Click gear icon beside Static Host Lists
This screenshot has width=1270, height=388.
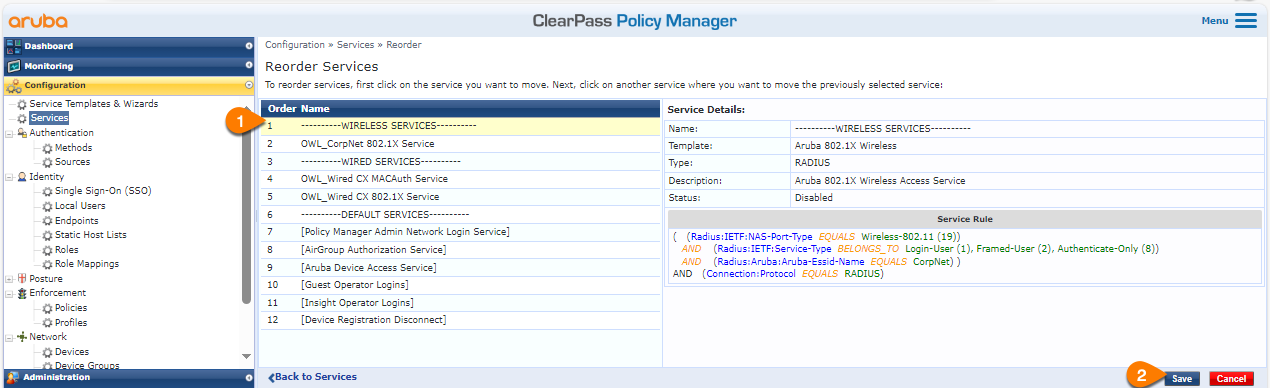47,235
